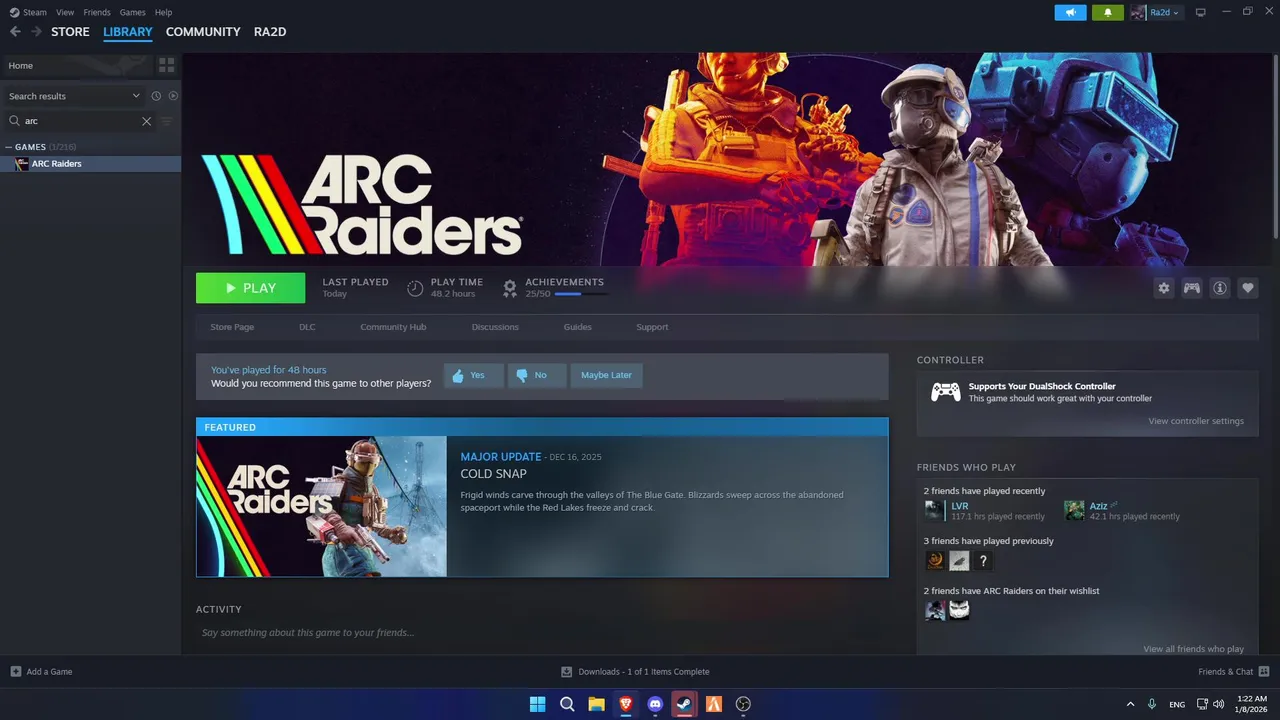
Task: Open the Store Page link
Action: coord(232,327)
